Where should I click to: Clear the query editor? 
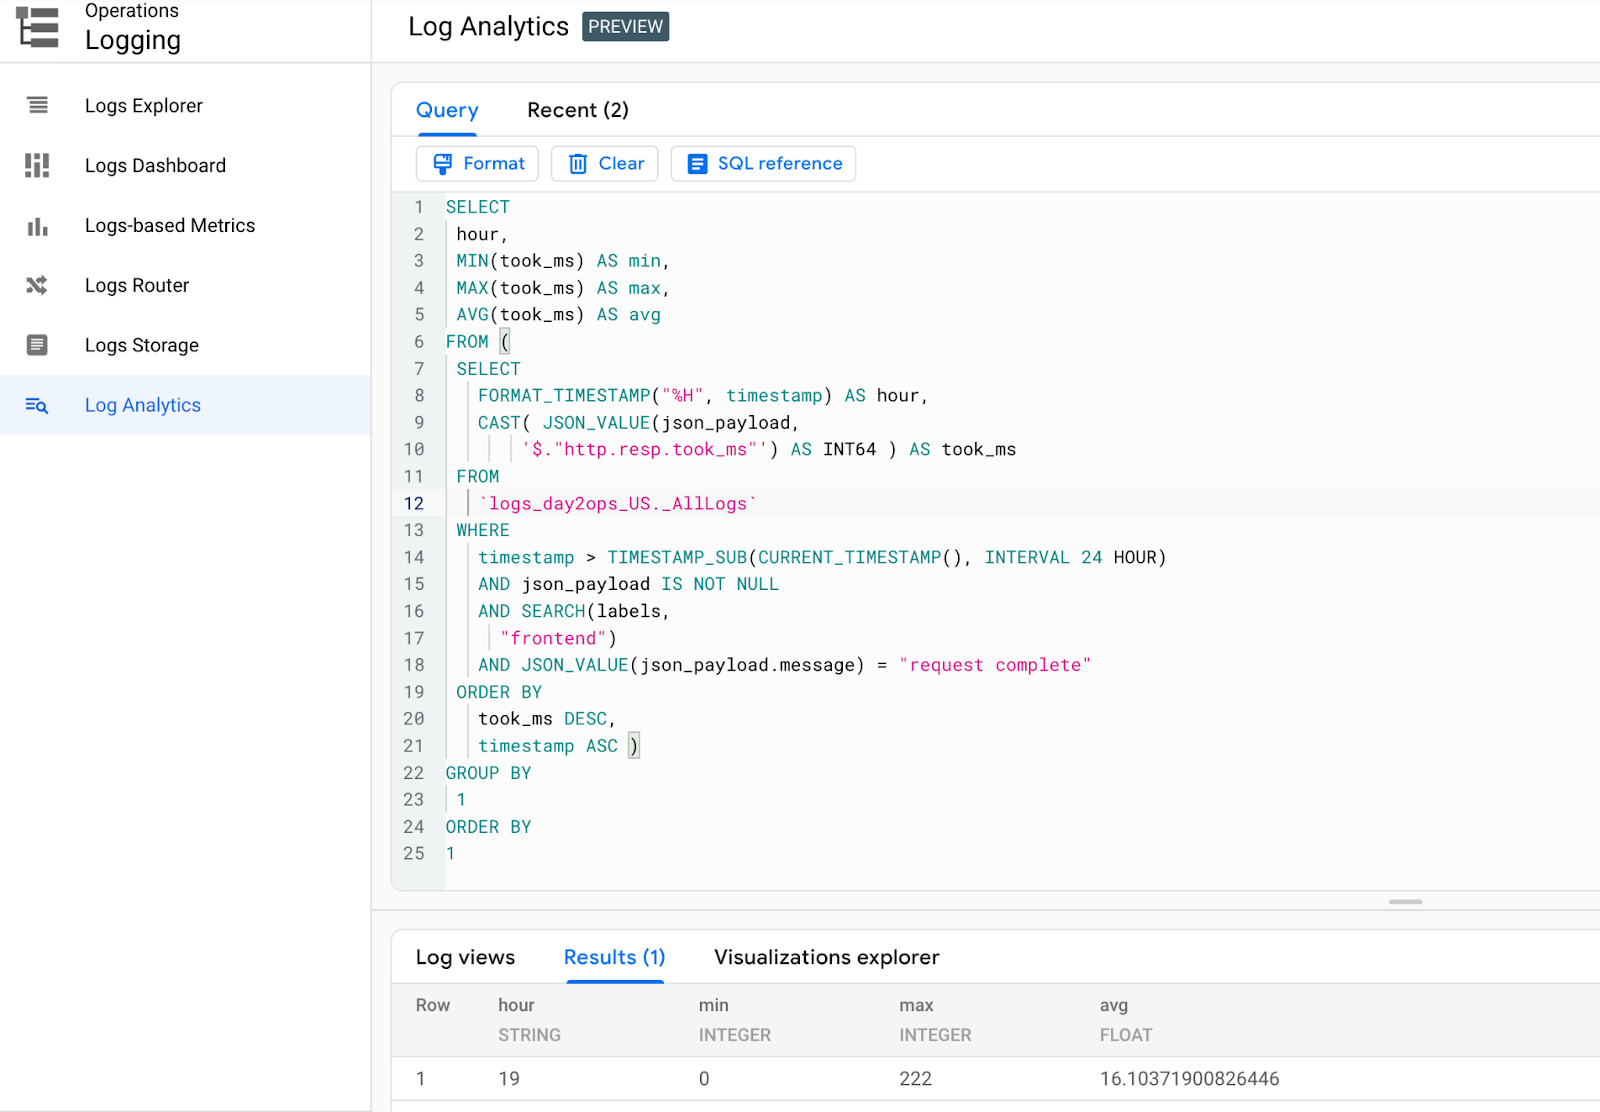(x=605, y=164)
